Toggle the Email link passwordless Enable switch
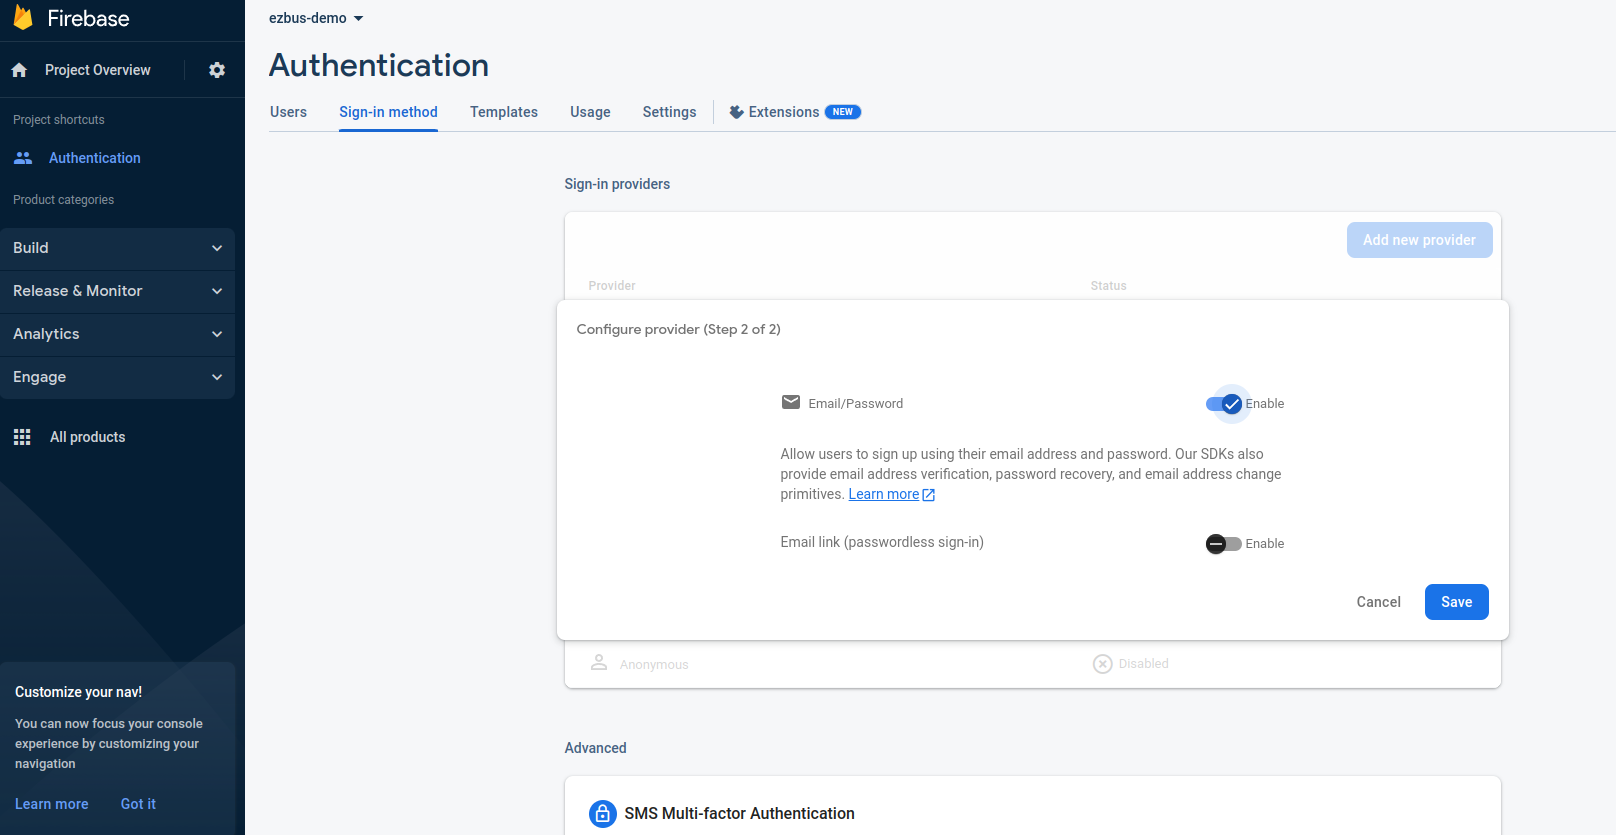Image resolution: width=1616 pixels, height=835 pixels. click(1224, 544)
